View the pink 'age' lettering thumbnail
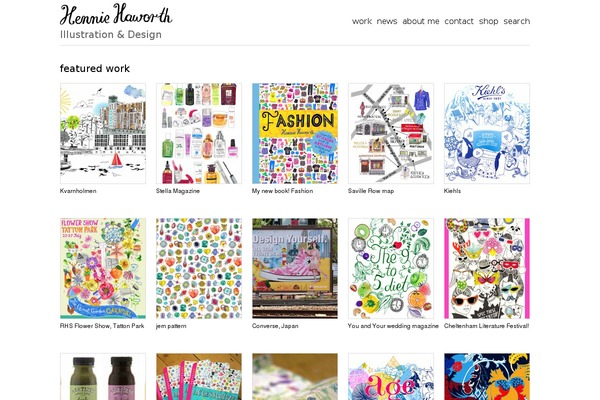Screen dimensions: 600x400 391,377
